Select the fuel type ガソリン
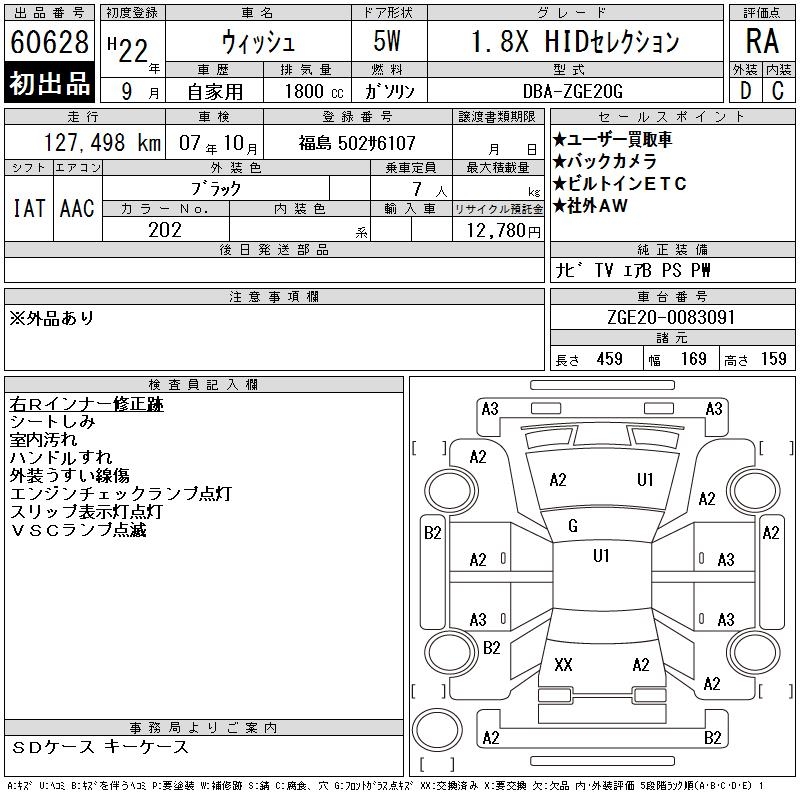800x800 pixels. (x=389, y=91)
